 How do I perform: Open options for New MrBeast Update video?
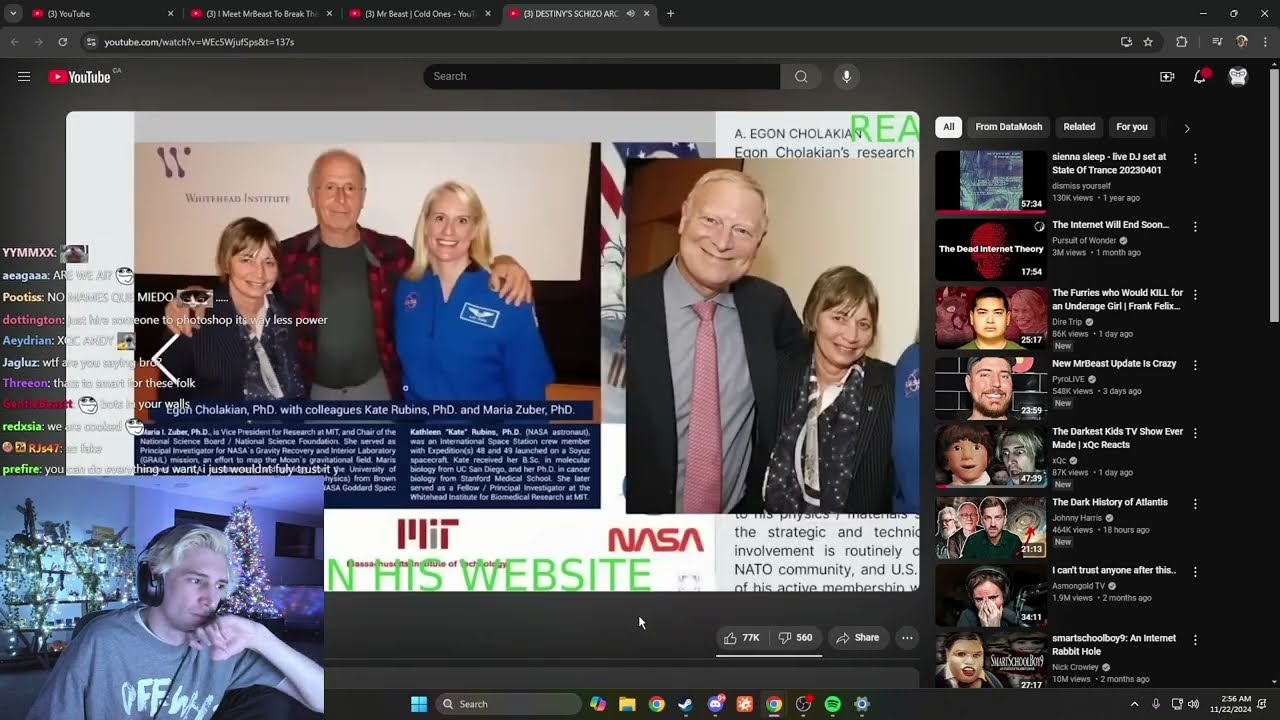(x=1195, y=365)
